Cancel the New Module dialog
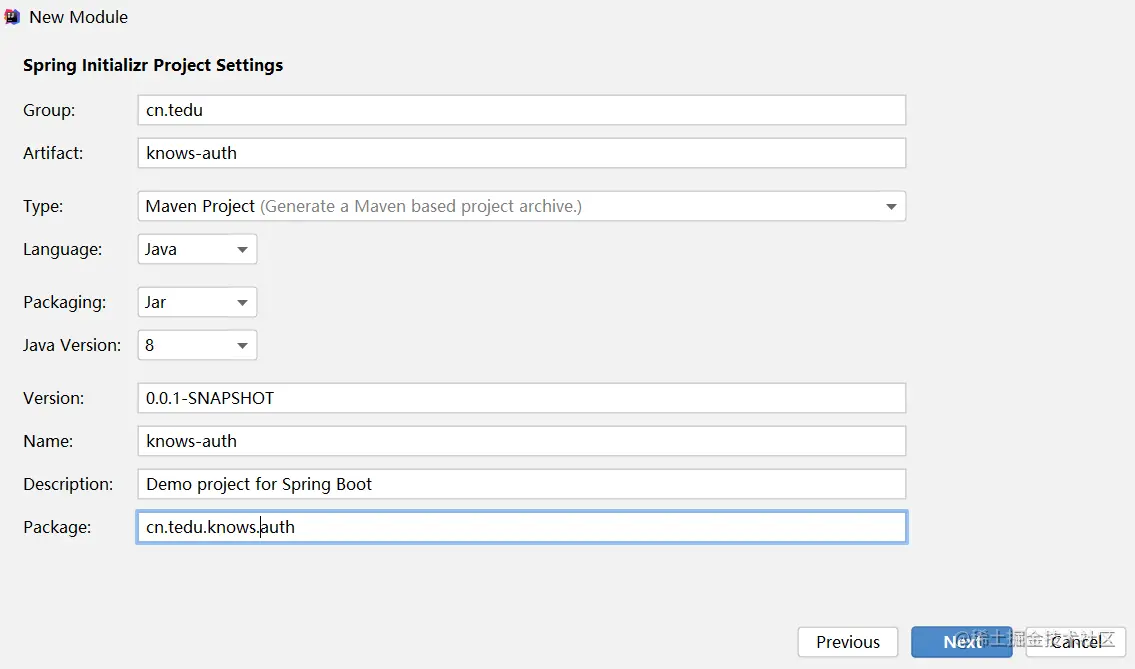The width and height of the screenshot is (1135, 669). coord(1076,642)
